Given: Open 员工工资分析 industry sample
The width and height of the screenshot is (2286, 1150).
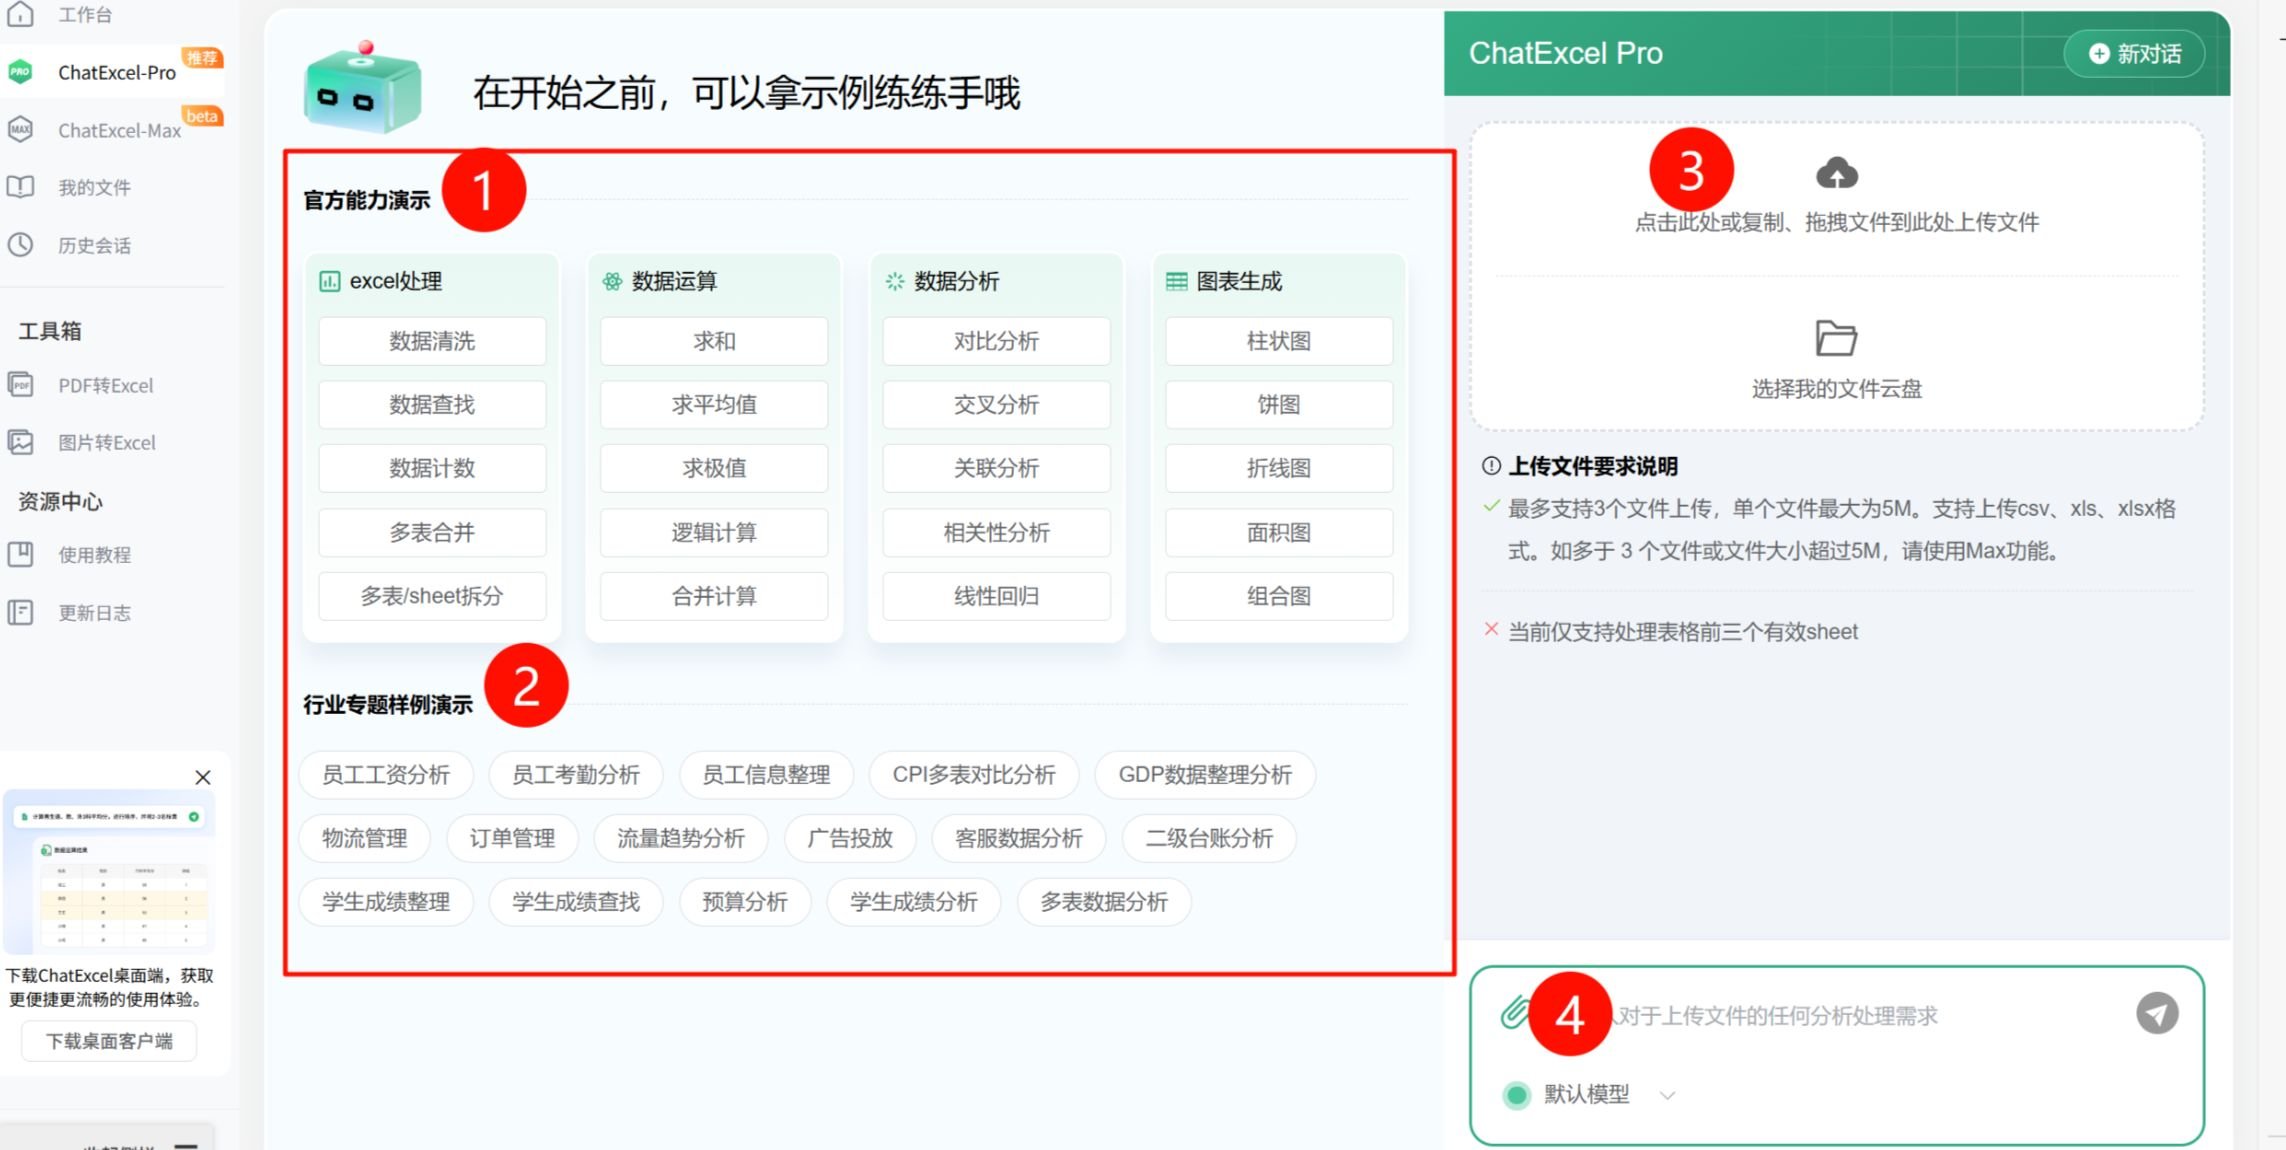Looking at the screenshot, I should (386, 775).
